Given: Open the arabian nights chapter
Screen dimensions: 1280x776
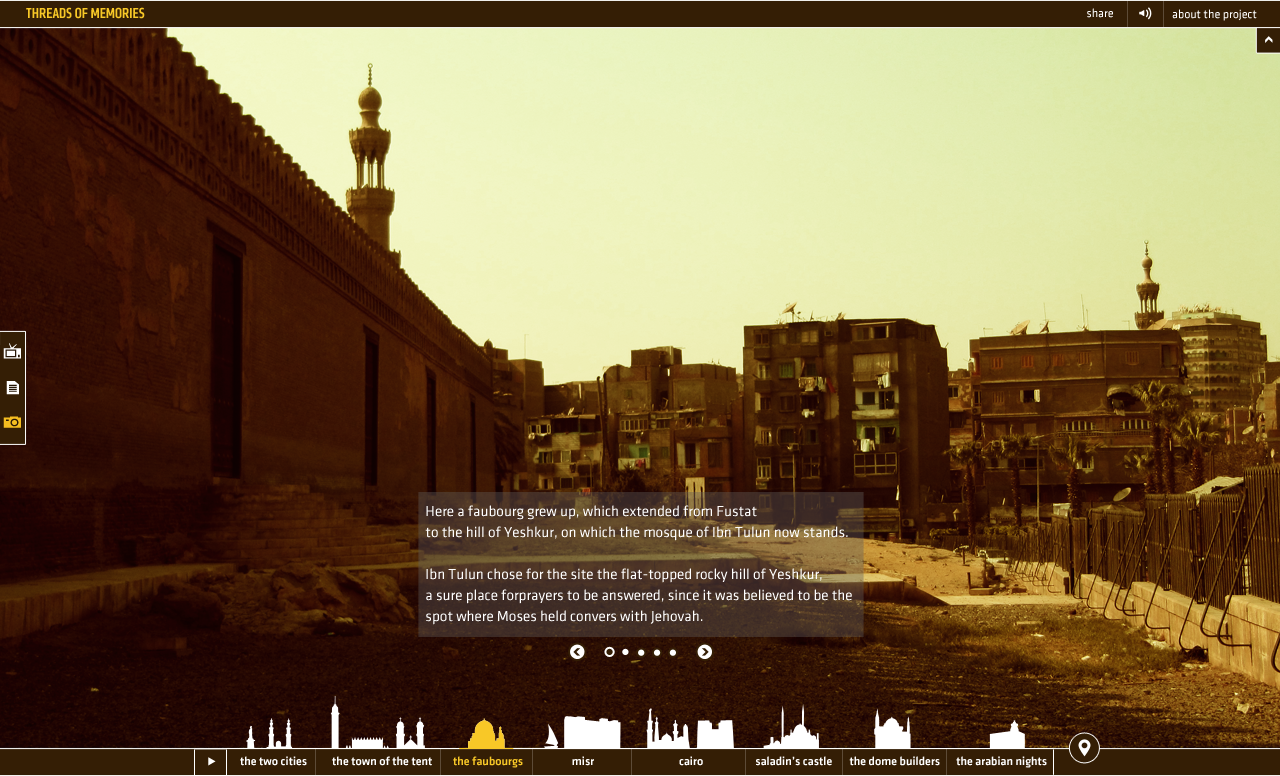Looking at the screenshot, I should click(x=1001, y=762).
